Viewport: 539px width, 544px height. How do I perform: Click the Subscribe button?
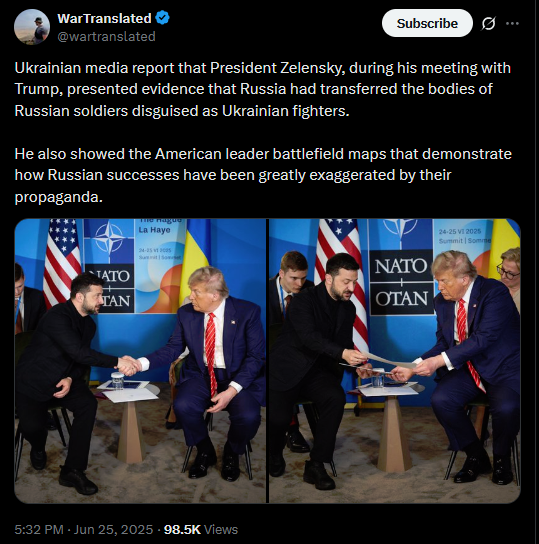click(427, 23)
